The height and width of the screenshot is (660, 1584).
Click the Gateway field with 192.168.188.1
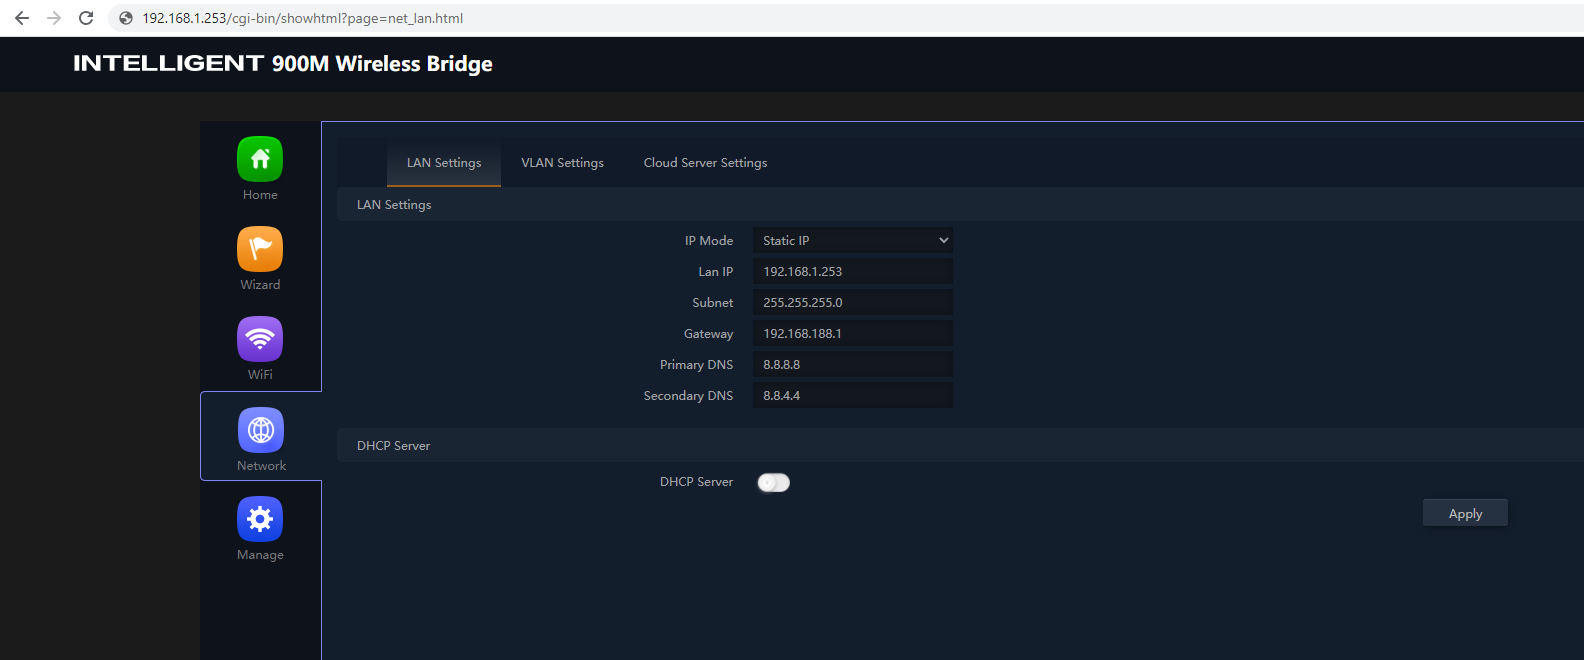tap(852, 333)
